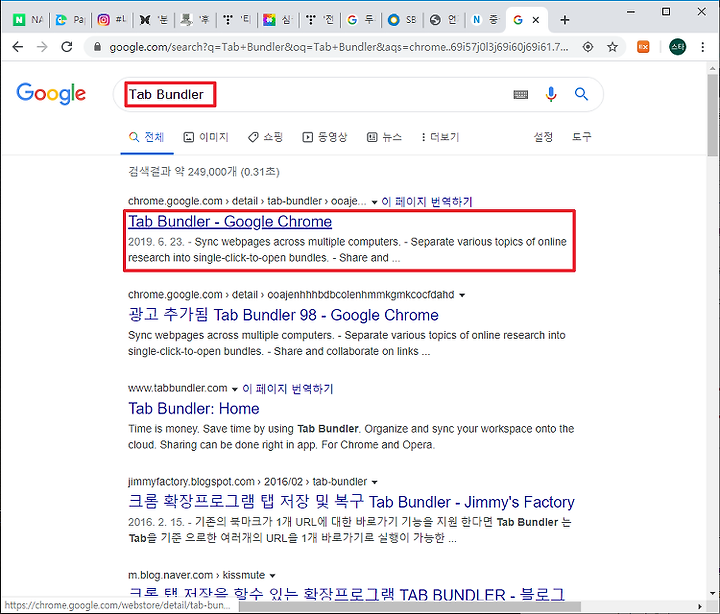Click the location target icon in address bar
720x614 pixels.
tap(588, 47)
